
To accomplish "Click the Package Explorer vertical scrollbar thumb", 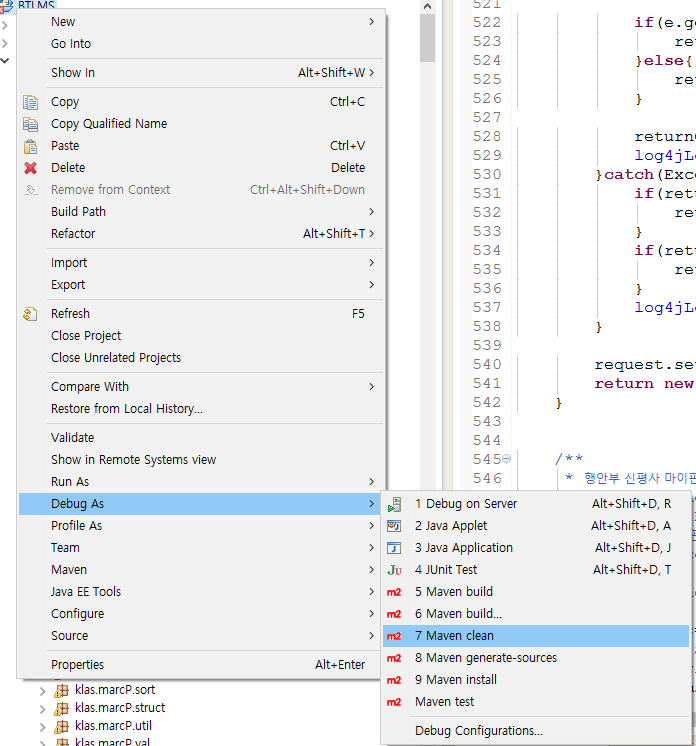I will (427, 38).
